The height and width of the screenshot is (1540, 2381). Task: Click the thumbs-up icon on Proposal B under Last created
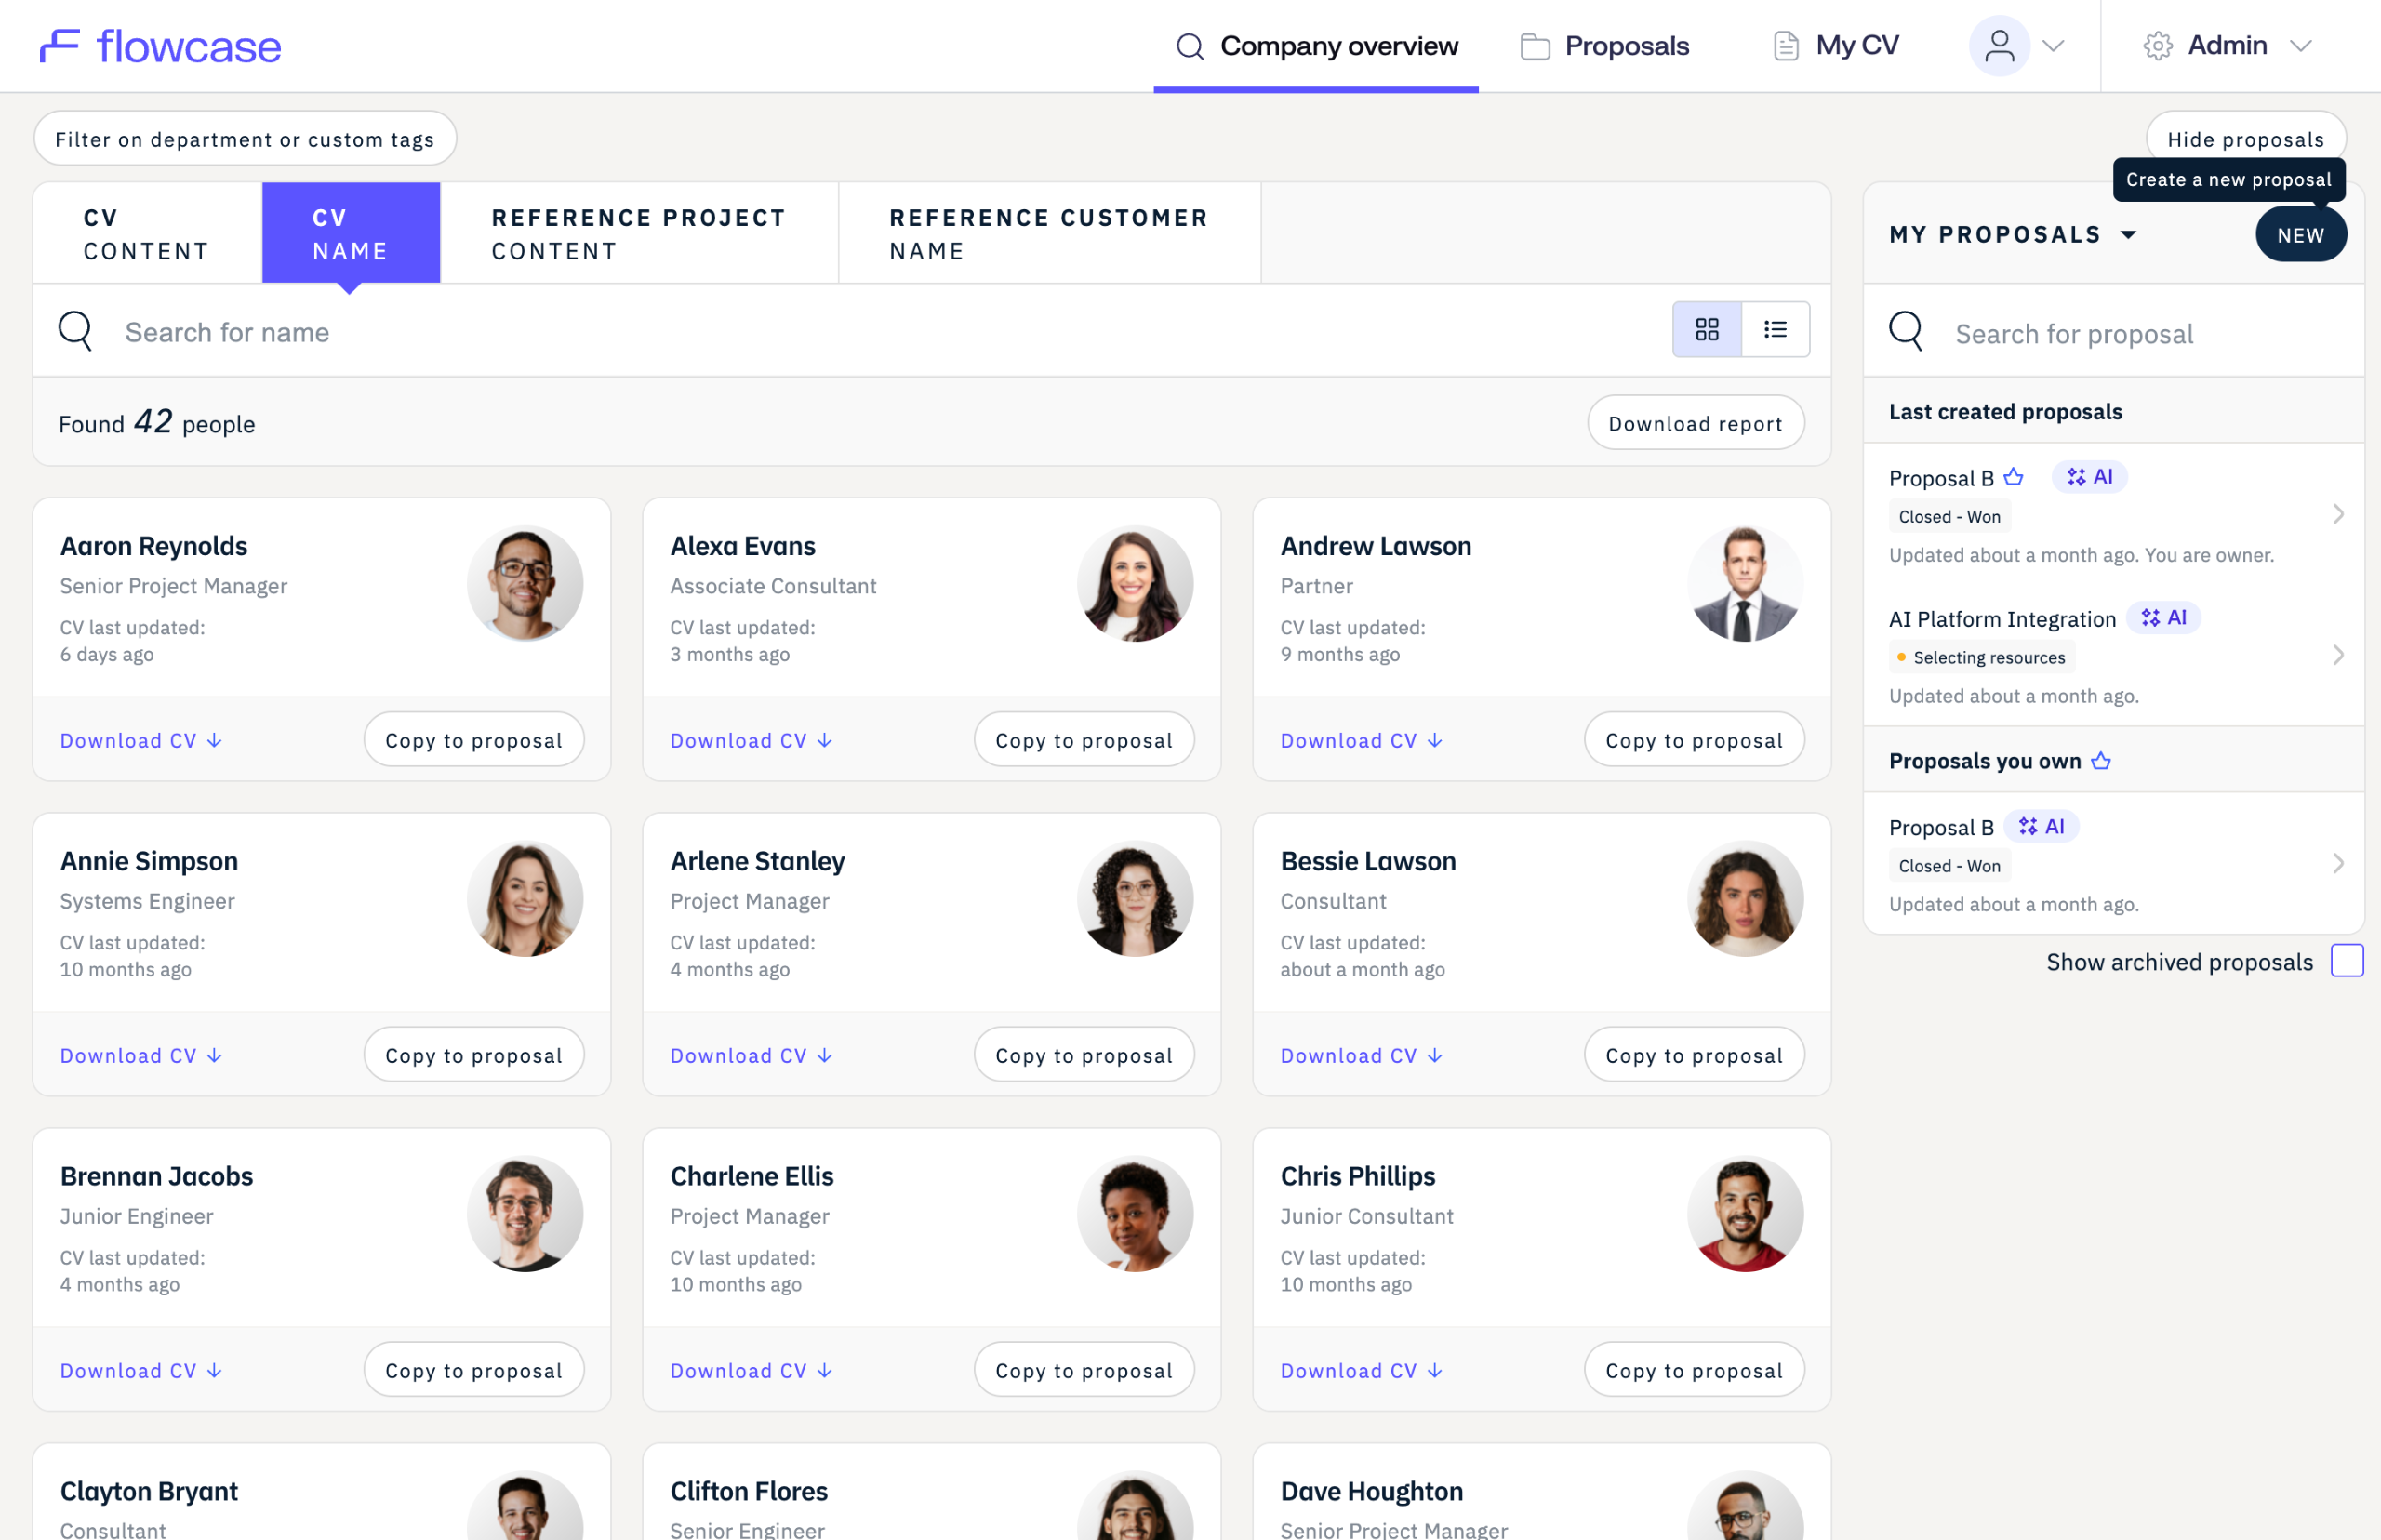click(2014, 477)
